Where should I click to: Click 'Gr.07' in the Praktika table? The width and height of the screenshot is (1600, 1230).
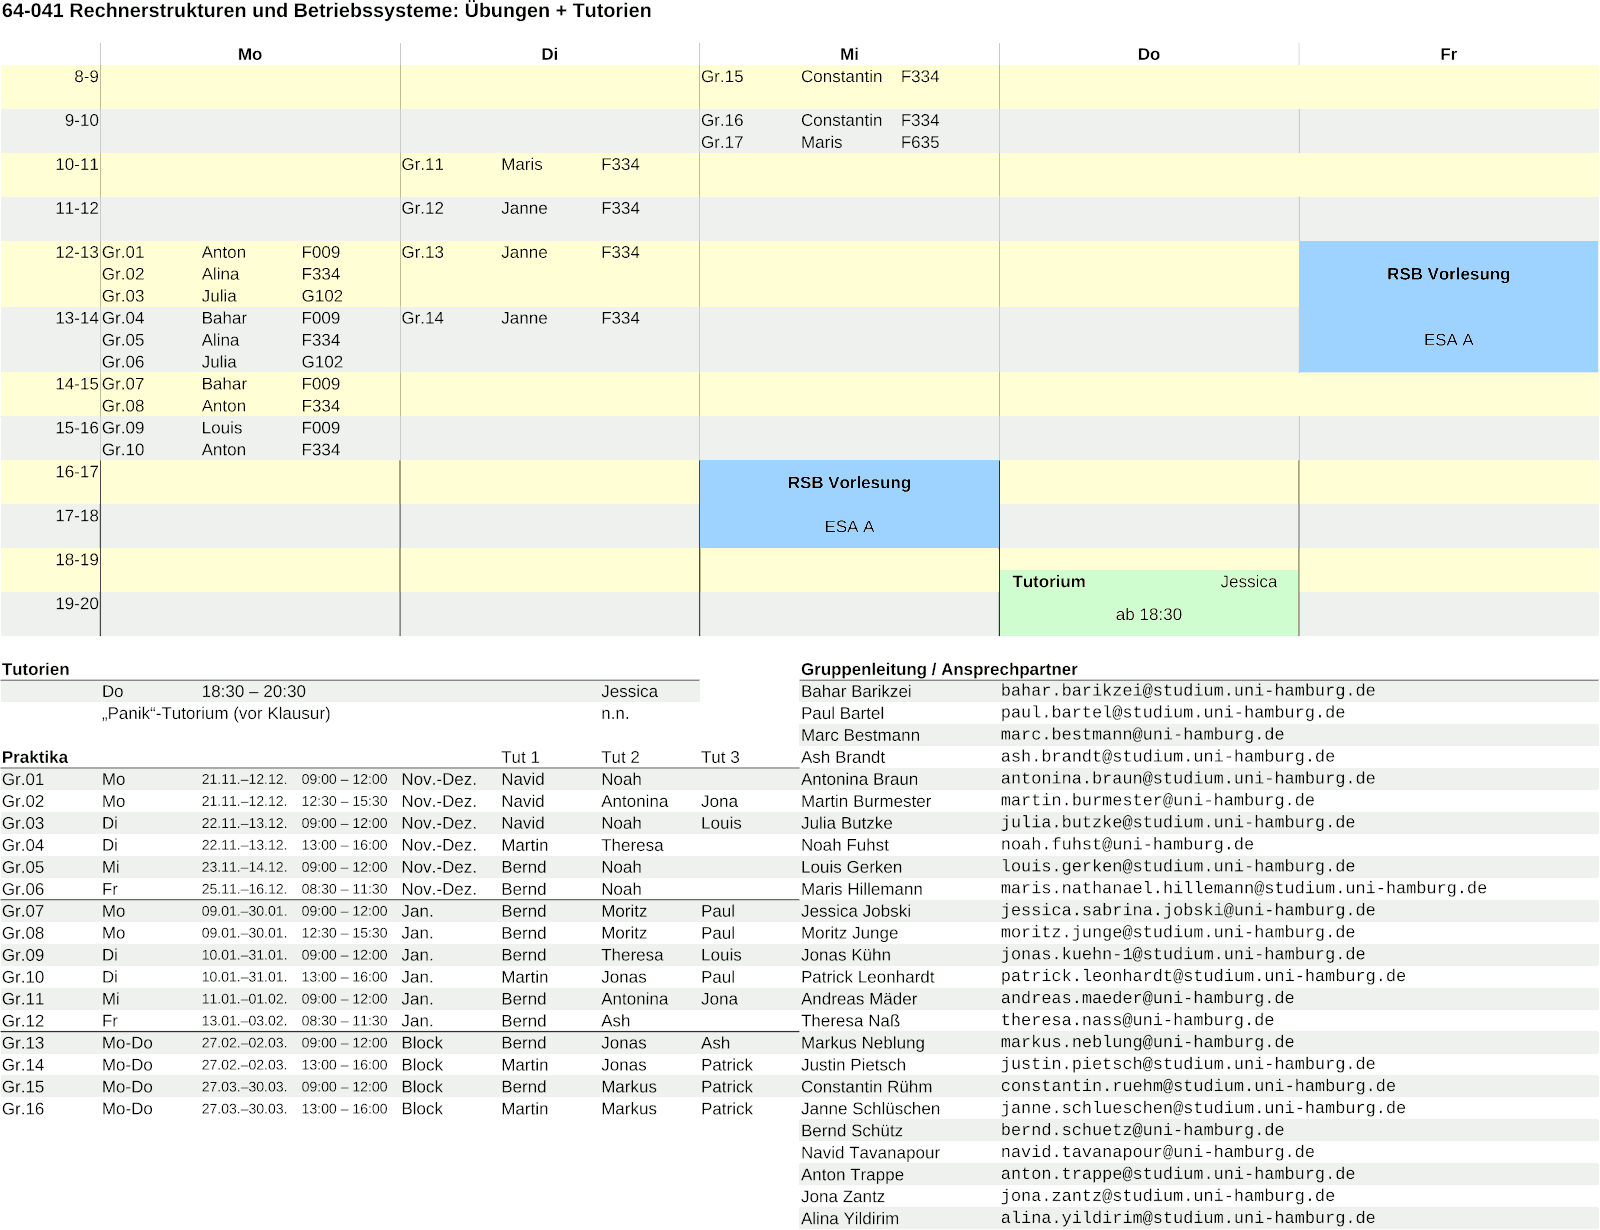[23, 912]
